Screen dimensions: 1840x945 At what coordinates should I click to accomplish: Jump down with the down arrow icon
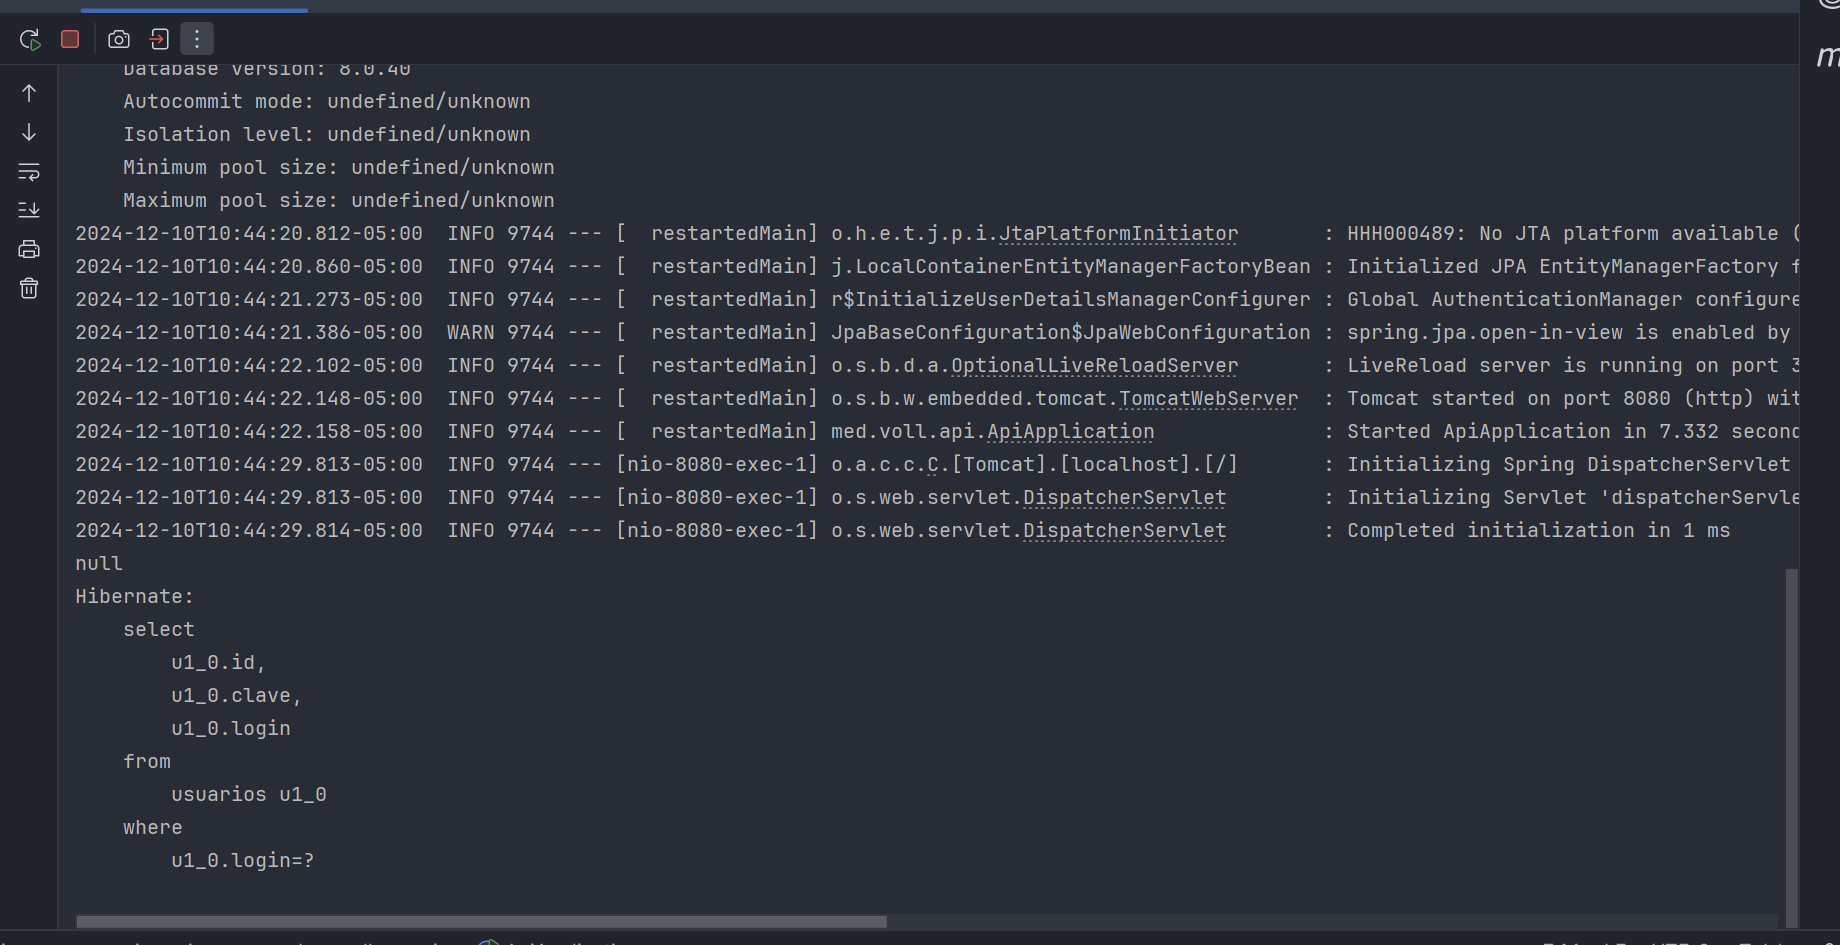[29, 132]
